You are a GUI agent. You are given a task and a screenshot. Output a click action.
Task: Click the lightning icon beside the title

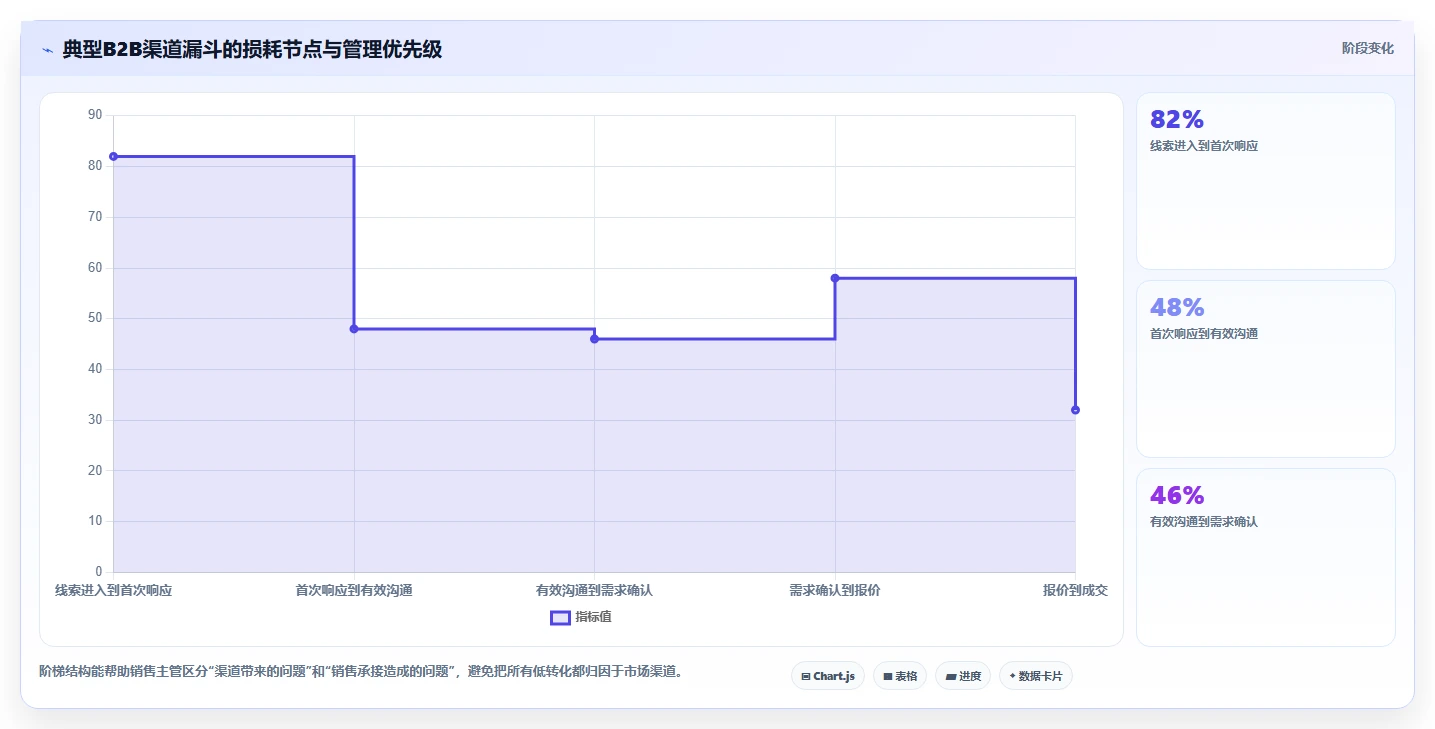coord(47,50)
